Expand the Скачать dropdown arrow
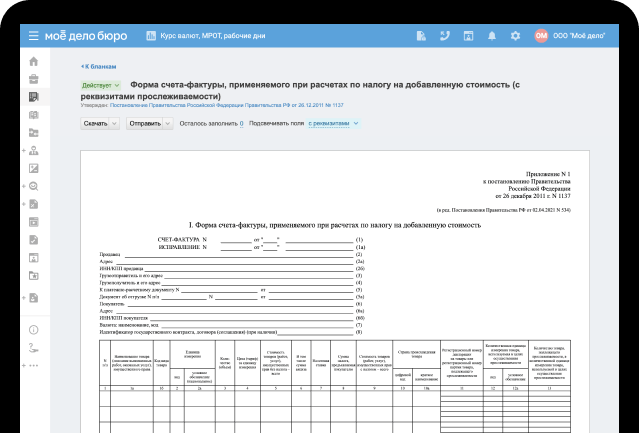 pyautogui.click(x=114, y=124)
